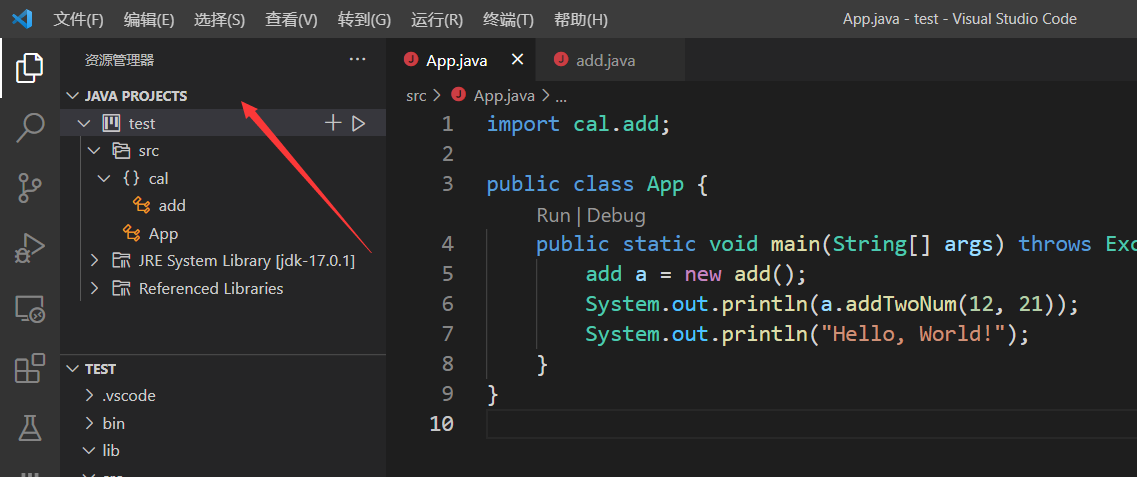Click the run triangle icon beside test project
Screen dimensions: 1137x477
359,123
